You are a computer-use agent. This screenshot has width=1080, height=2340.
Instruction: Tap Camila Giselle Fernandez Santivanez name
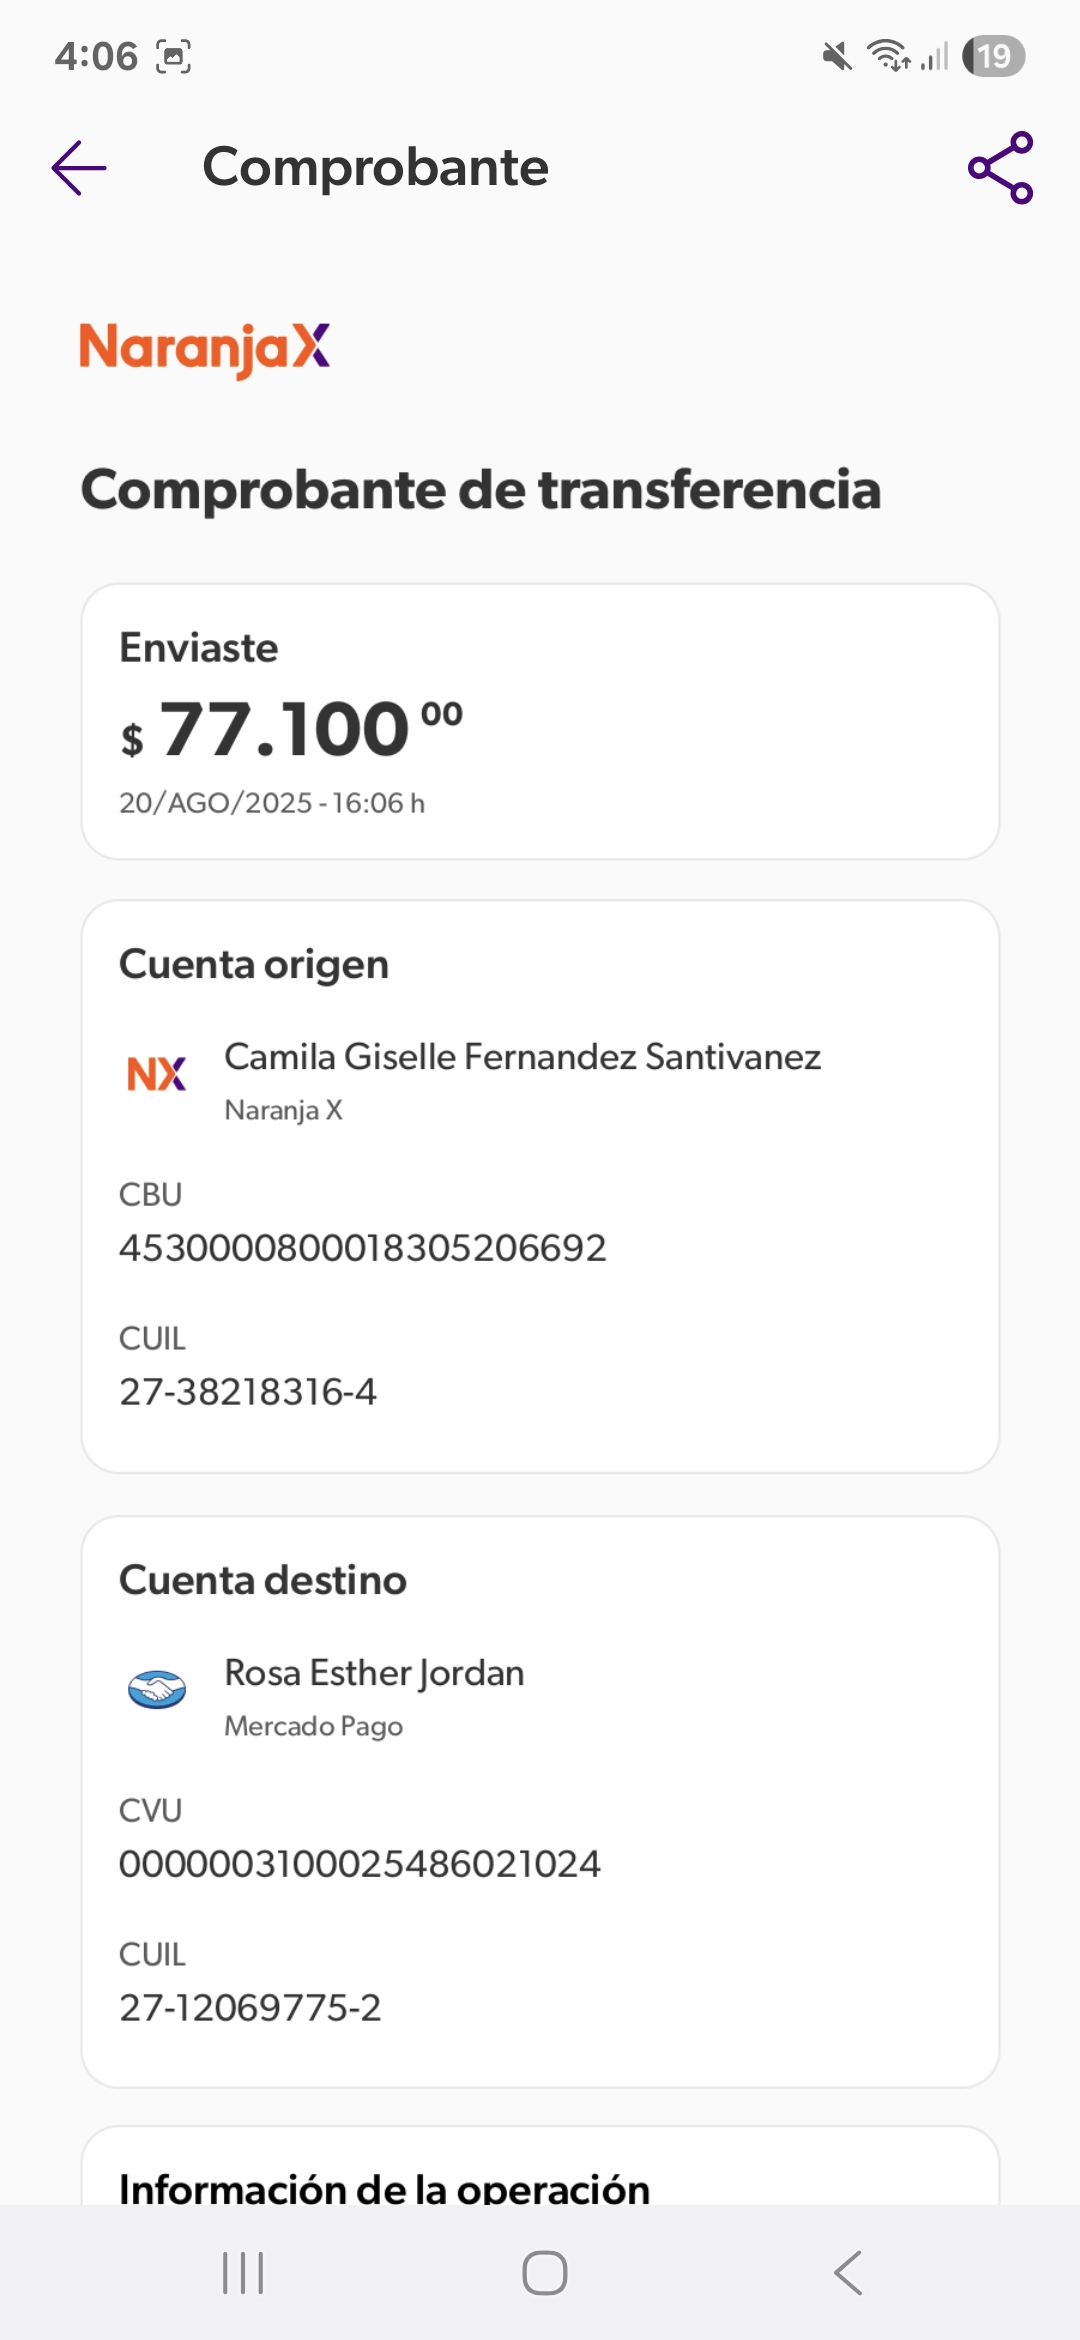click(522, 1057)
